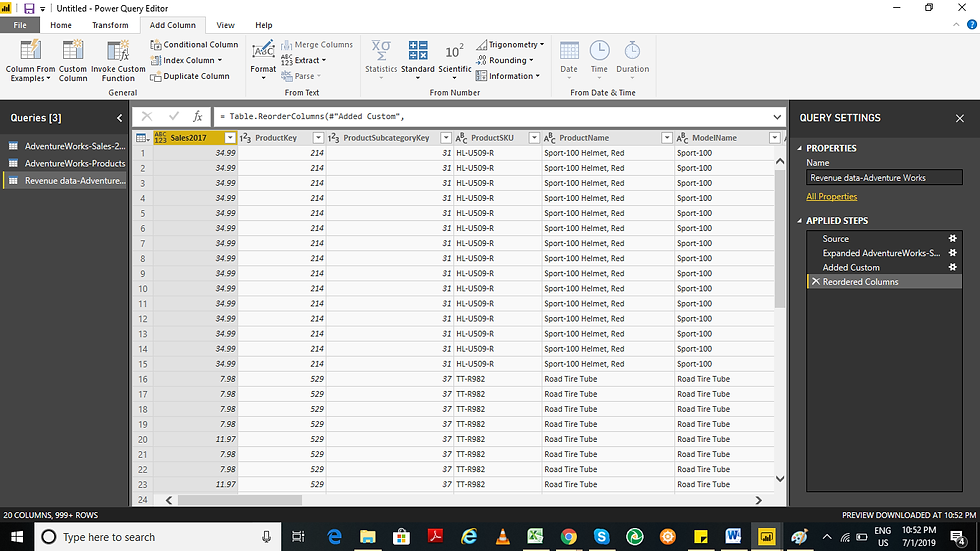
Task: Open ProductSubcategoryKey filter dropdown
Action: [x=446, y=137]
